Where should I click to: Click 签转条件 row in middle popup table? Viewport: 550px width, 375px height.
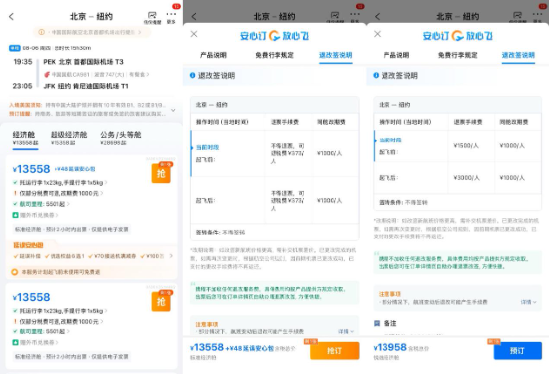[275, 232]
